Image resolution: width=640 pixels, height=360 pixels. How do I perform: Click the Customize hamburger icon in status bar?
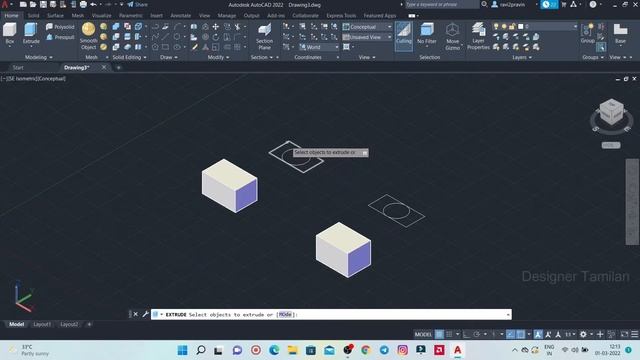pyautogui.click(x=635, y=334)
